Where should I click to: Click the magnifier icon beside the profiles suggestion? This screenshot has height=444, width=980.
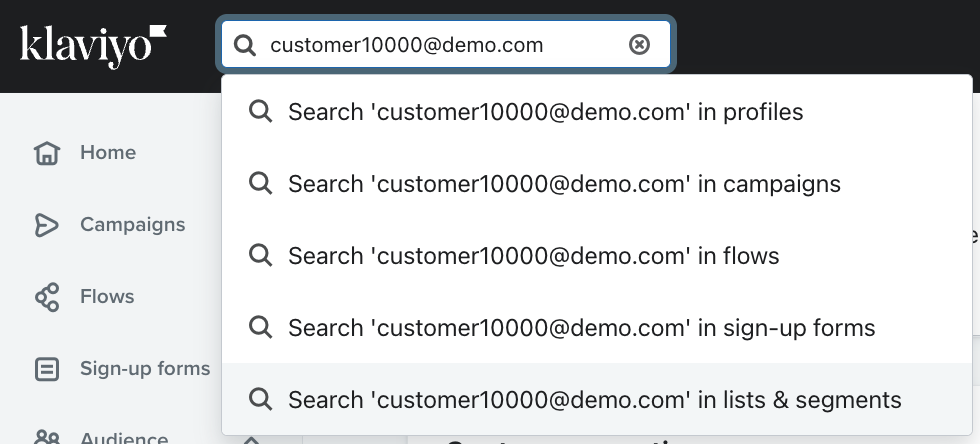tap(260, 112)
